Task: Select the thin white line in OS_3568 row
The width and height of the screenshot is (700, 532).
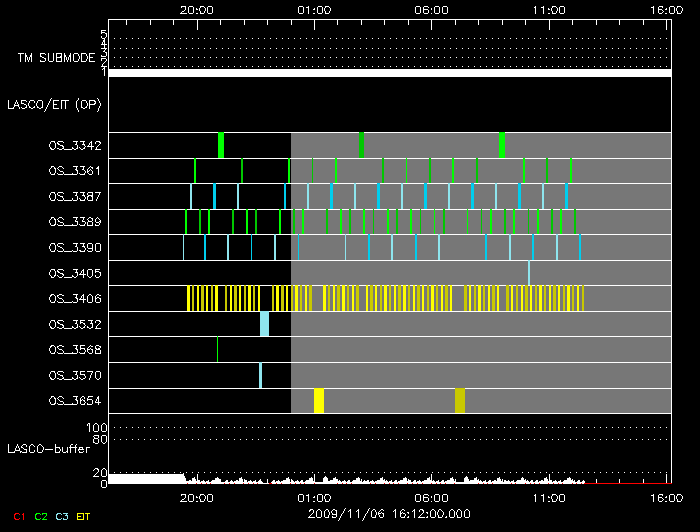Action: coord(217,349)
